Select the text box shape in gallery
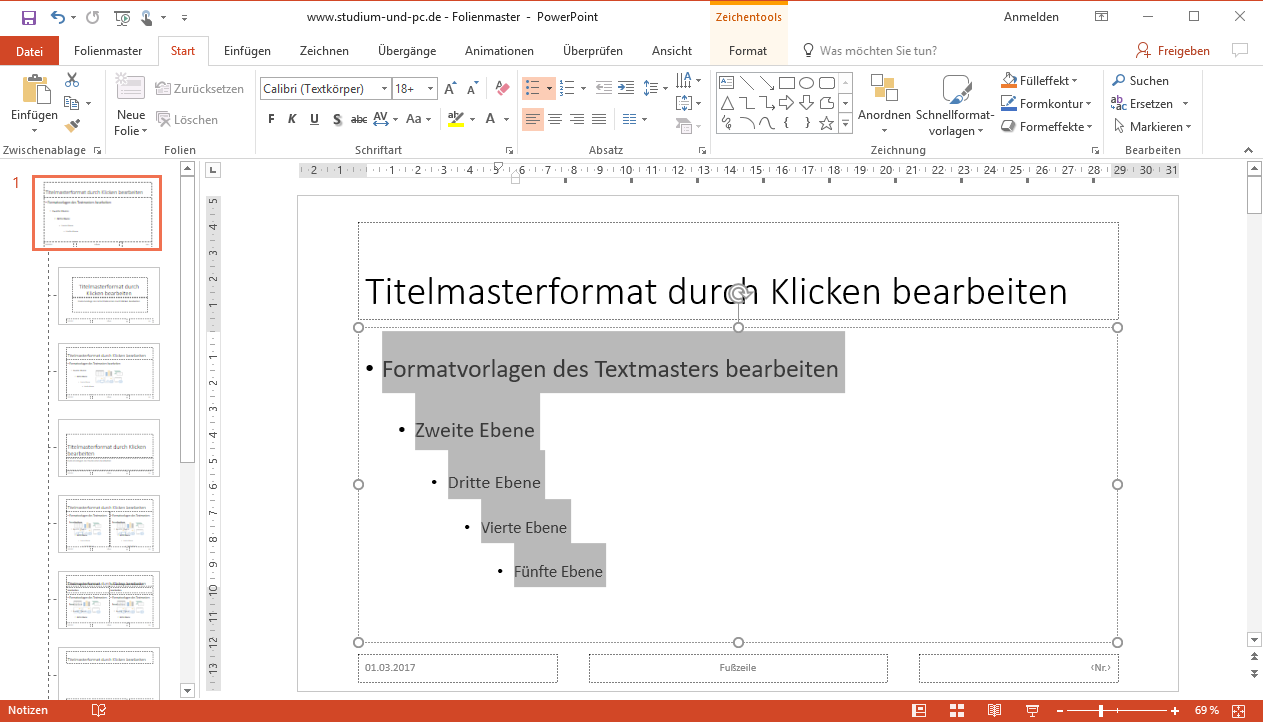1263x722 pixels. click(727, 83)
